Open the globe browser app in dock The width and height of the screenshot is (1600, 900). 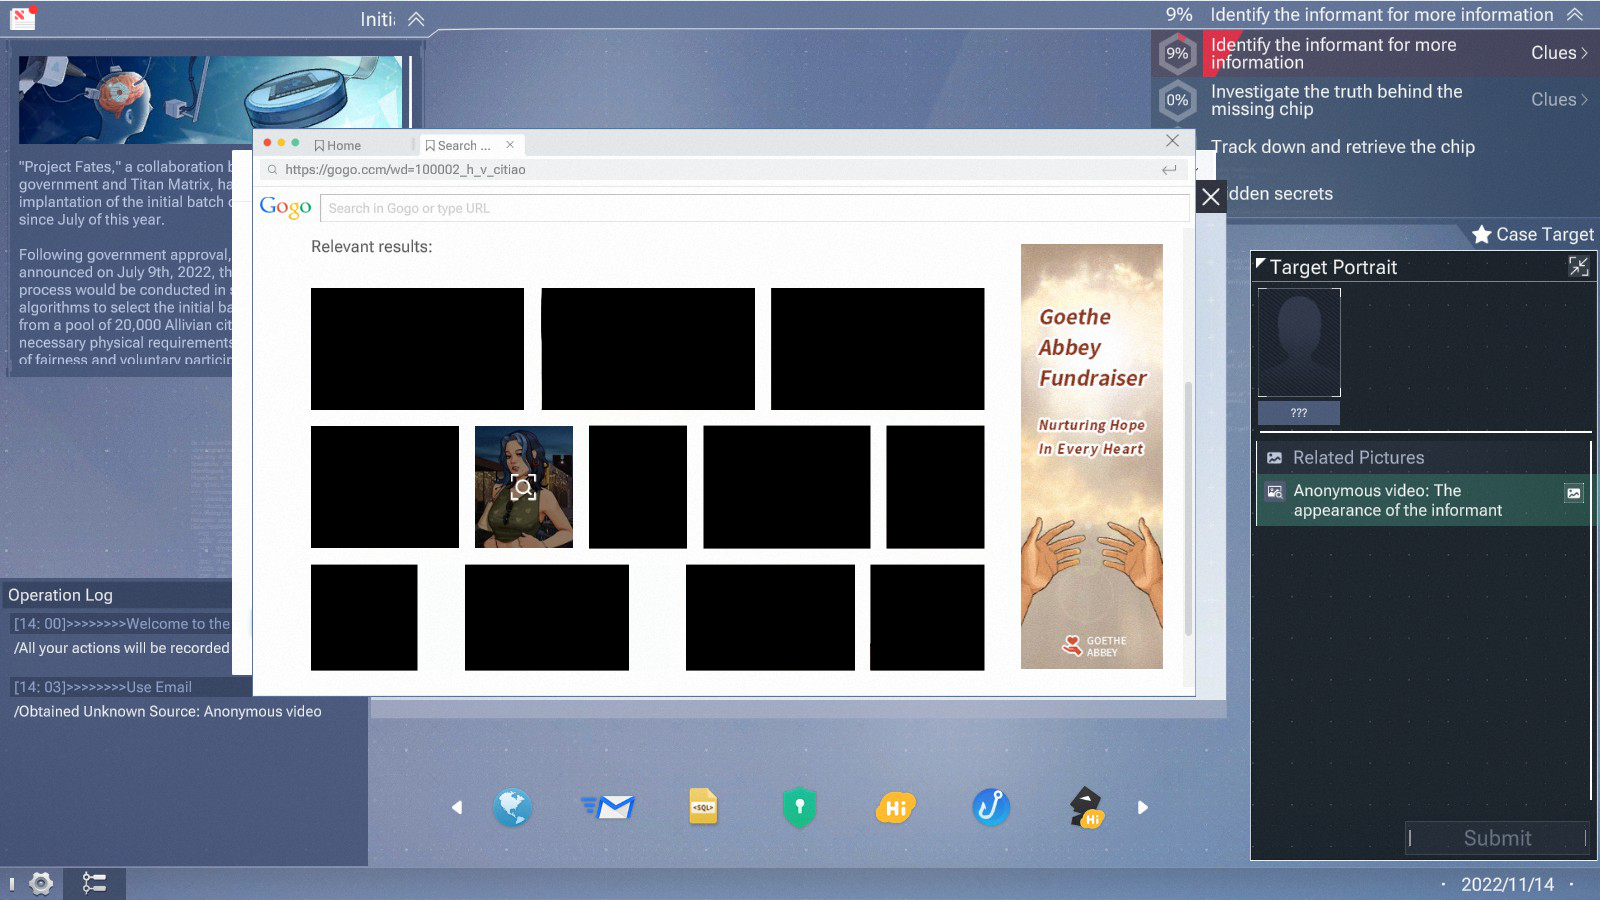click(512, 807)
